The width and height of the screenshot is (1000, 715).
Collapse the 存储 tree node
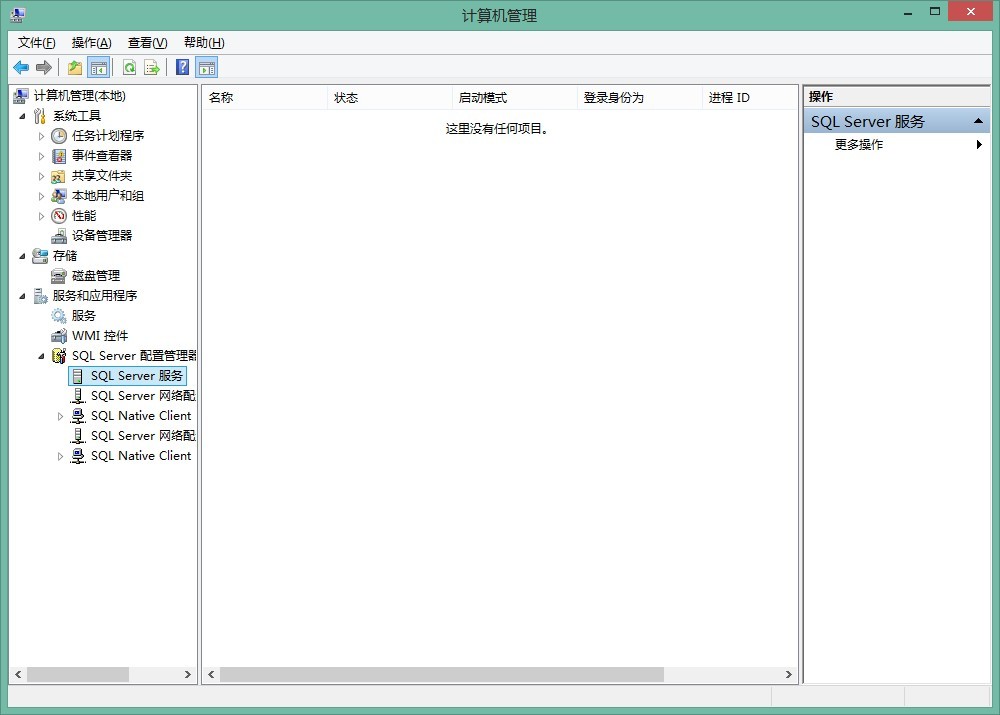click(x=22, y=256)
